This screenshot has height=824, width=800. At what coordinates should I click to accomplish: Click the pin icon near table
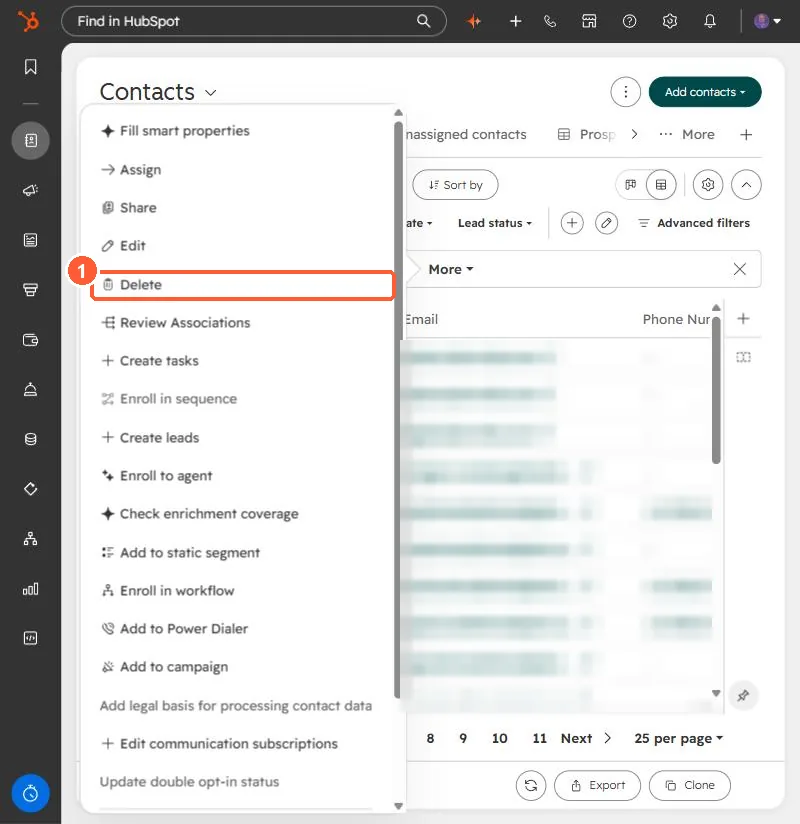(743, 696)
